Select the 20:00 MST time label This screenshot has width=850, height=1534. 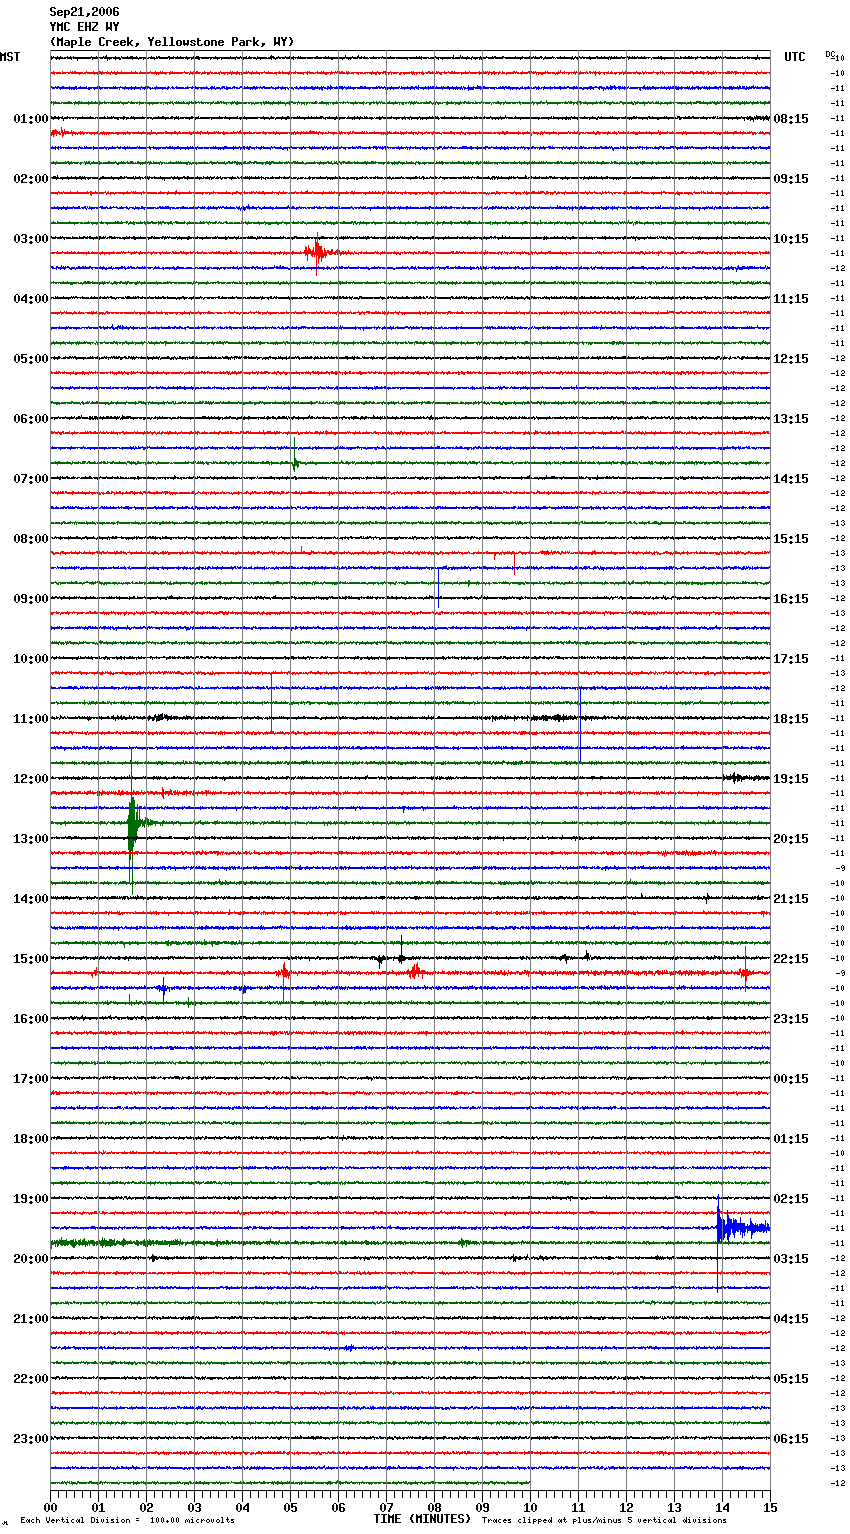pyautogui.click(x=31, y=1259)
